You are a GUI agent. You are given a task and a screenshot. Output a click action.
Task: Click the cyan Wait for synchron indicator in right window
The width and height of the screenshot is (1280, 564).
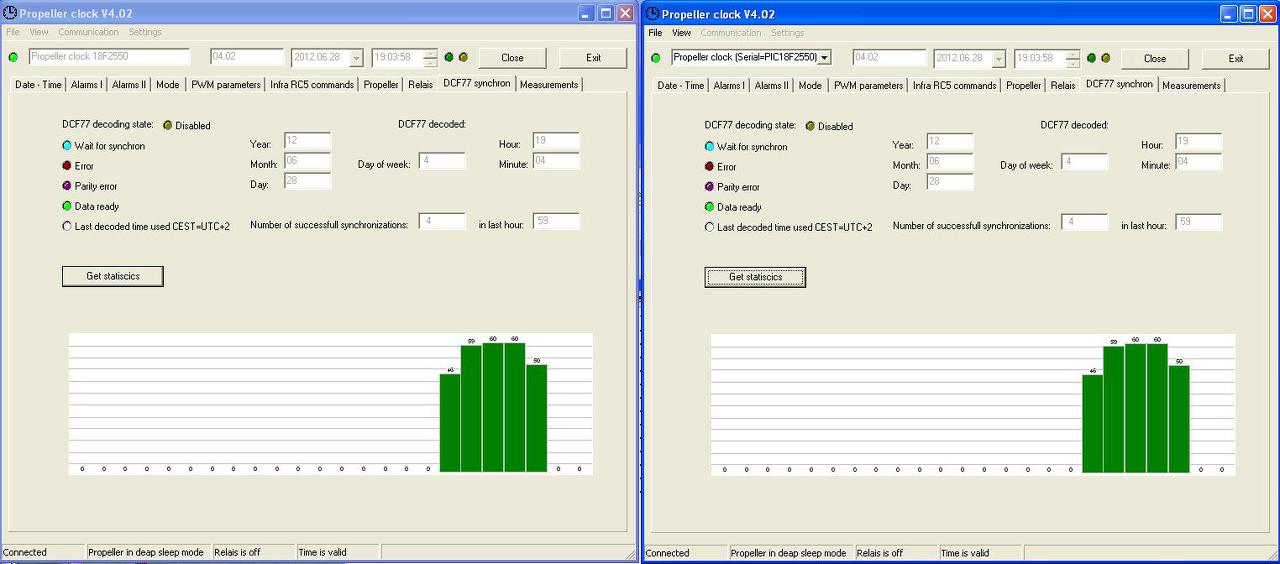(710, 146)
